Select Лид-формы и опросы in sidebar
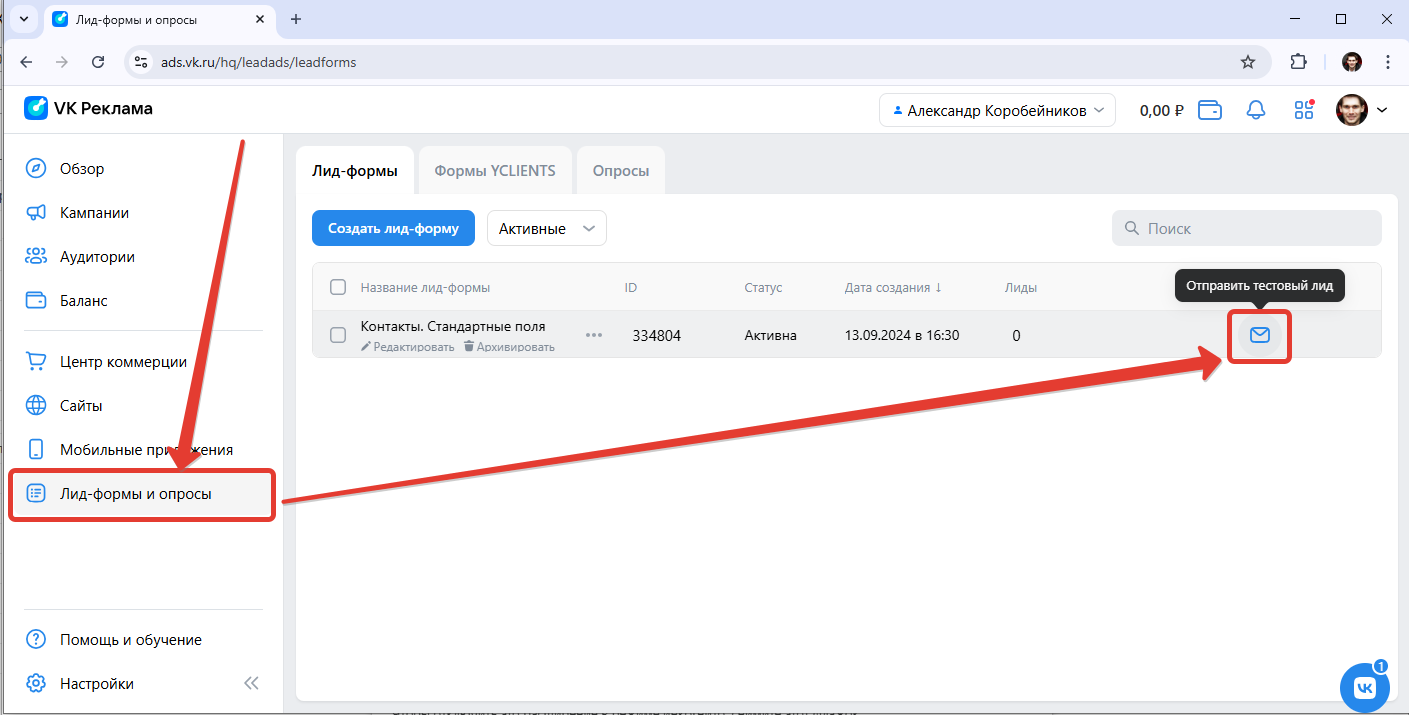Image resolution: width=1409 pixels, height=715 pixels. click(x=141, y=494)
